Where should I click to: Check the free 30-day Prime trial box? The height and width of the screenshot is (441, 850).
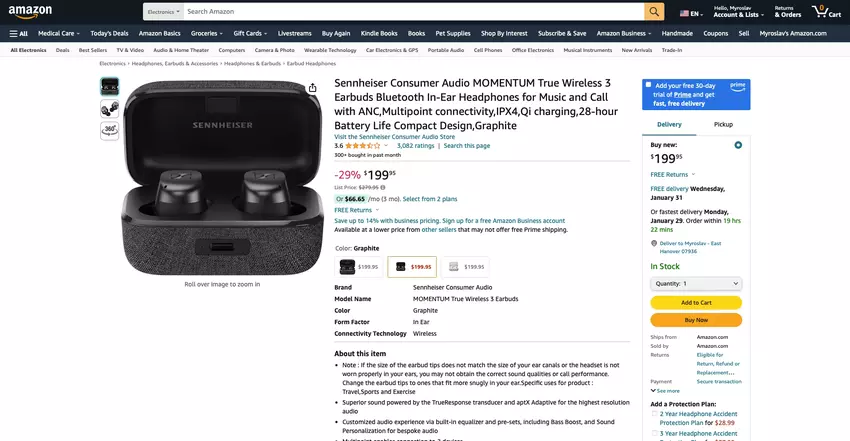coord(648,85)
